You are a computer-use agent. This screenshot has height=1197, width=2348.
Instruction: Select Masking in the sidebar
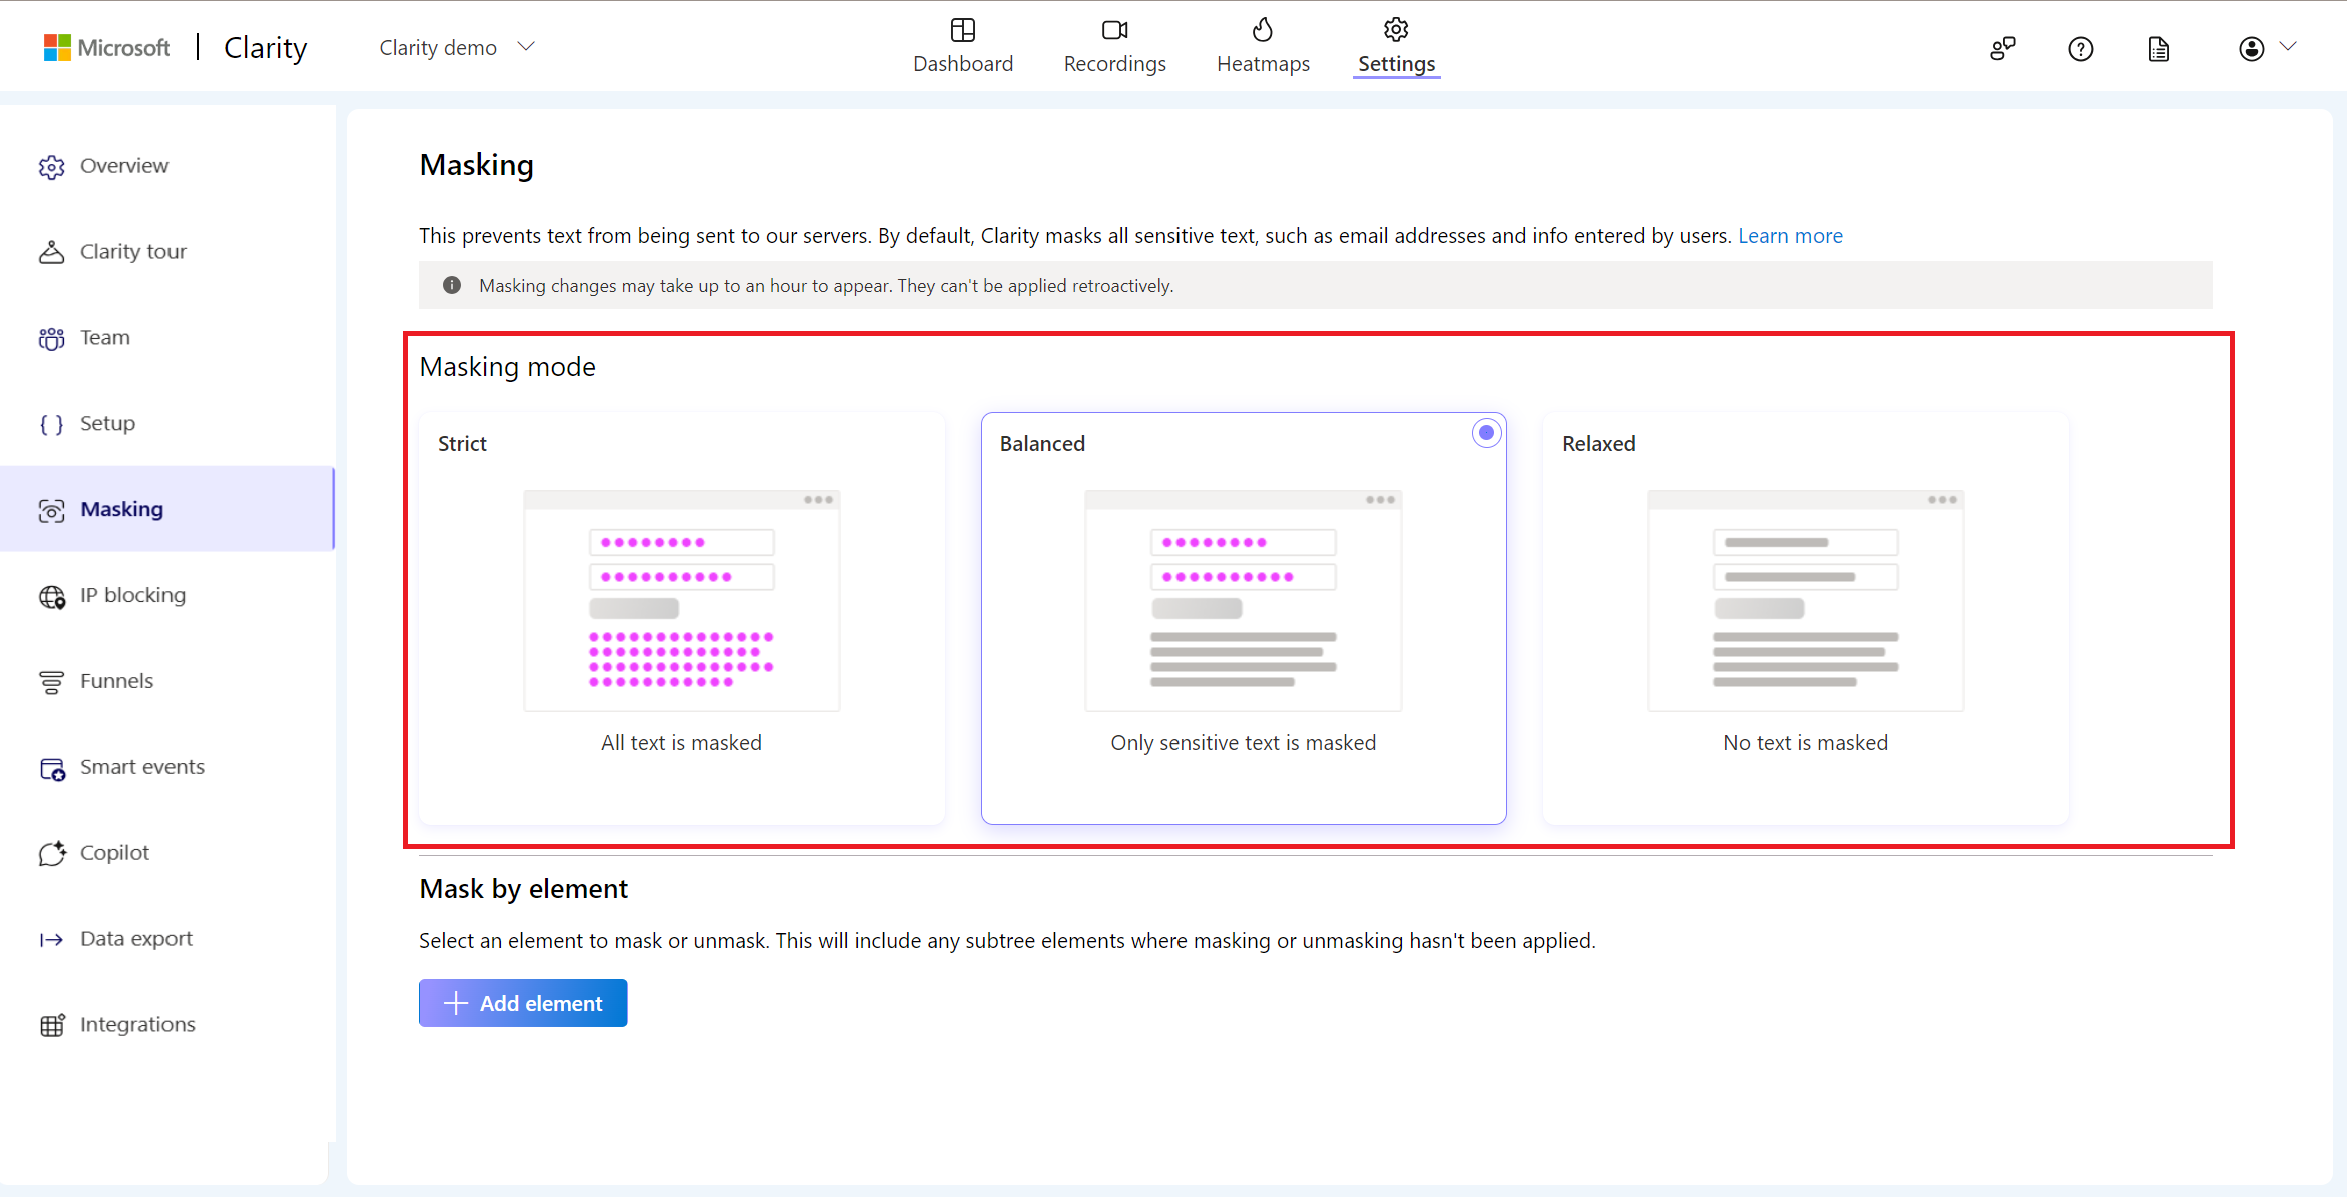tap(167, 509)
